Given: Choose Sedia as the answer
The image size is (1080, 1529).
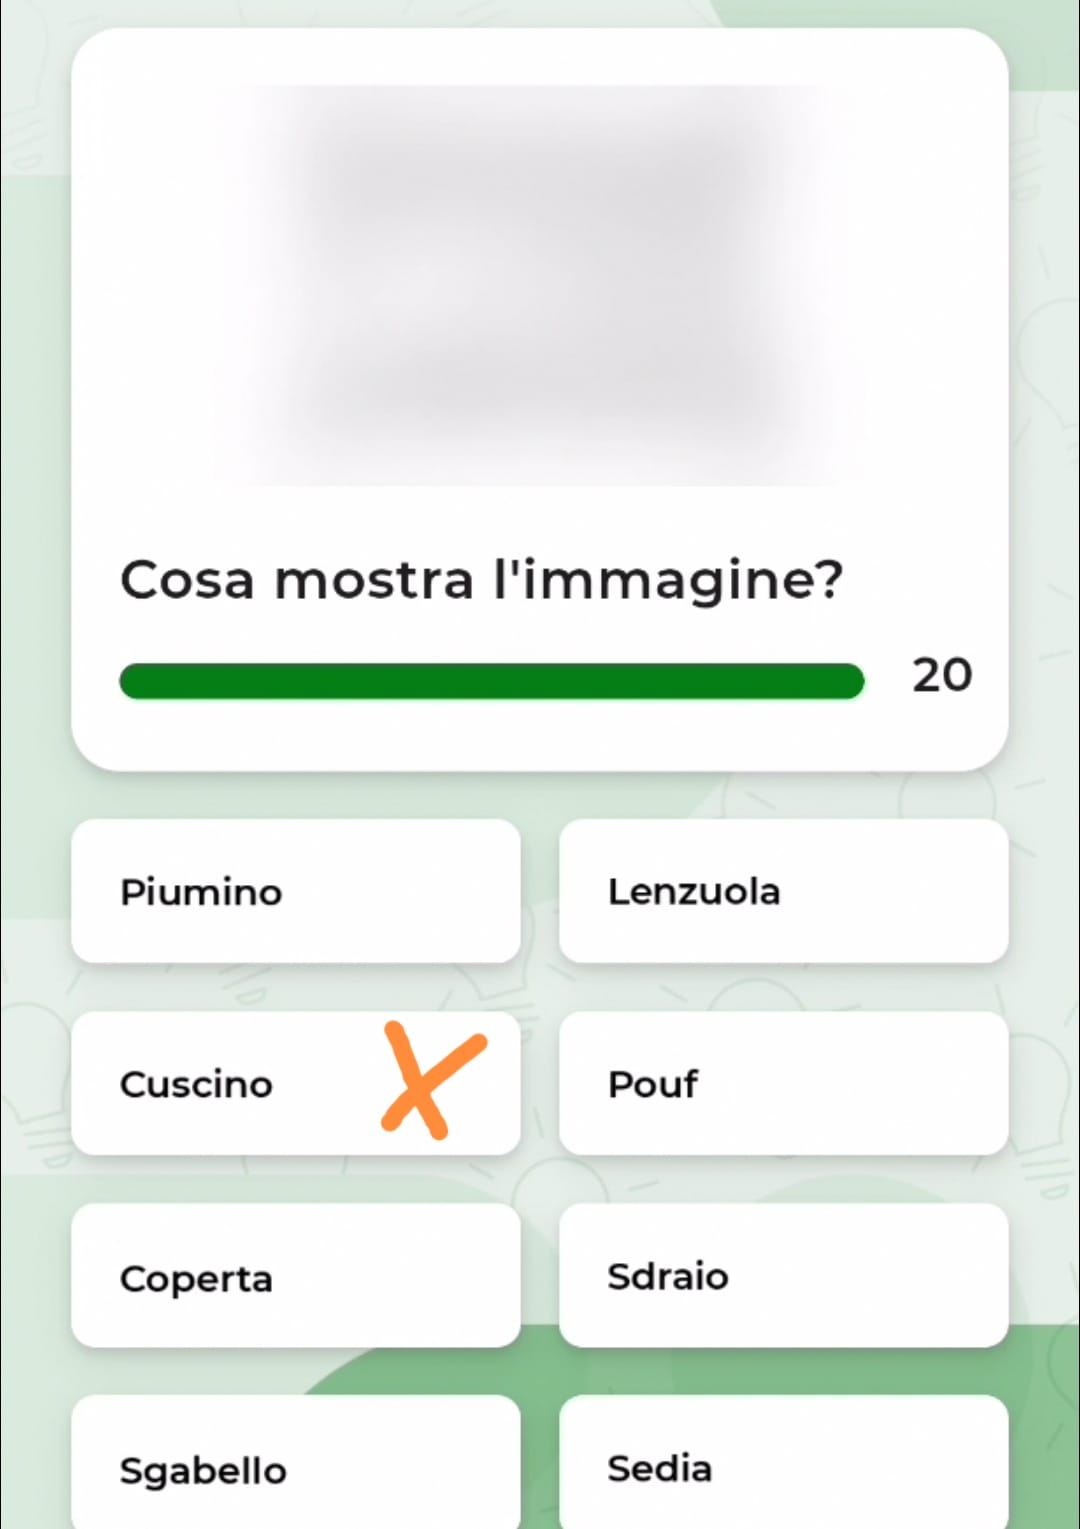Looking at the screenshot, I should 784,1462.
